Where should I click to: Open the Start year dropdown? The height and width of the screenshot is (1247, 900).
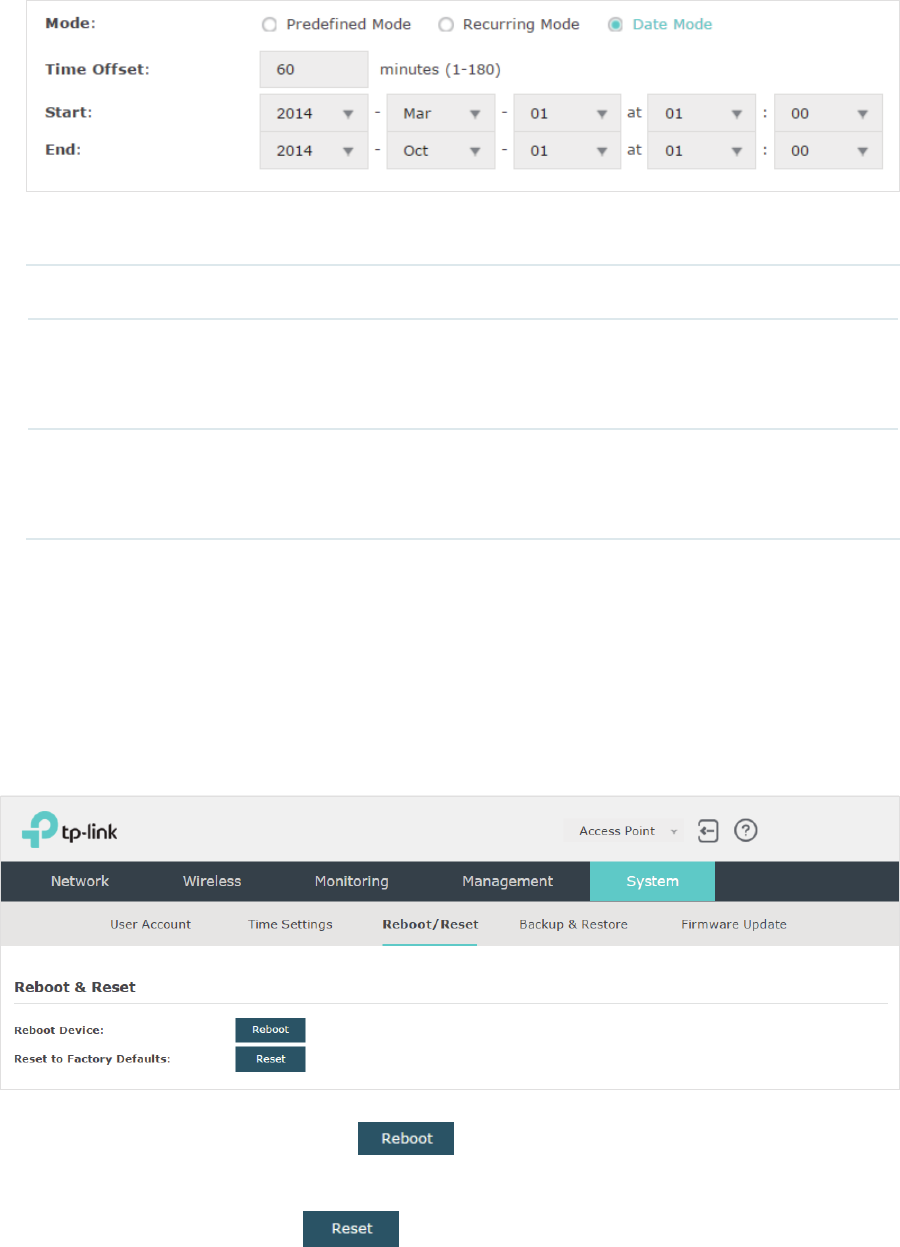click(x=314, y=113)
